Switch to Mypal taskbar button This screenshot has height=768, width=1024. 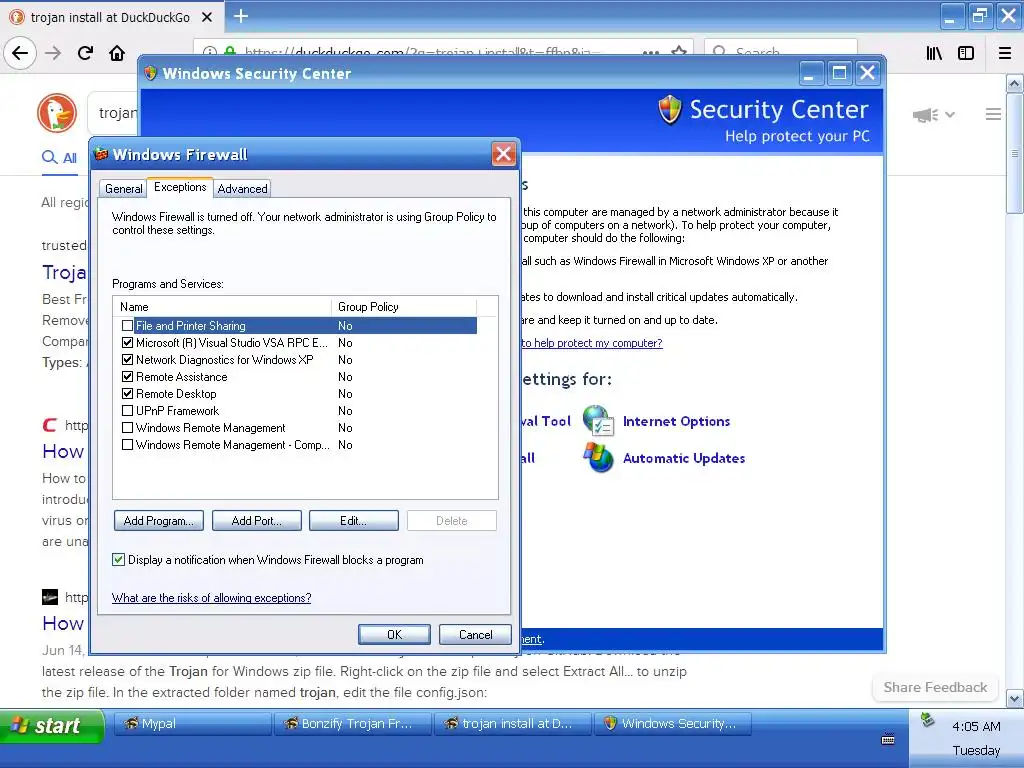pyautogui.click(x=193, y=724)
